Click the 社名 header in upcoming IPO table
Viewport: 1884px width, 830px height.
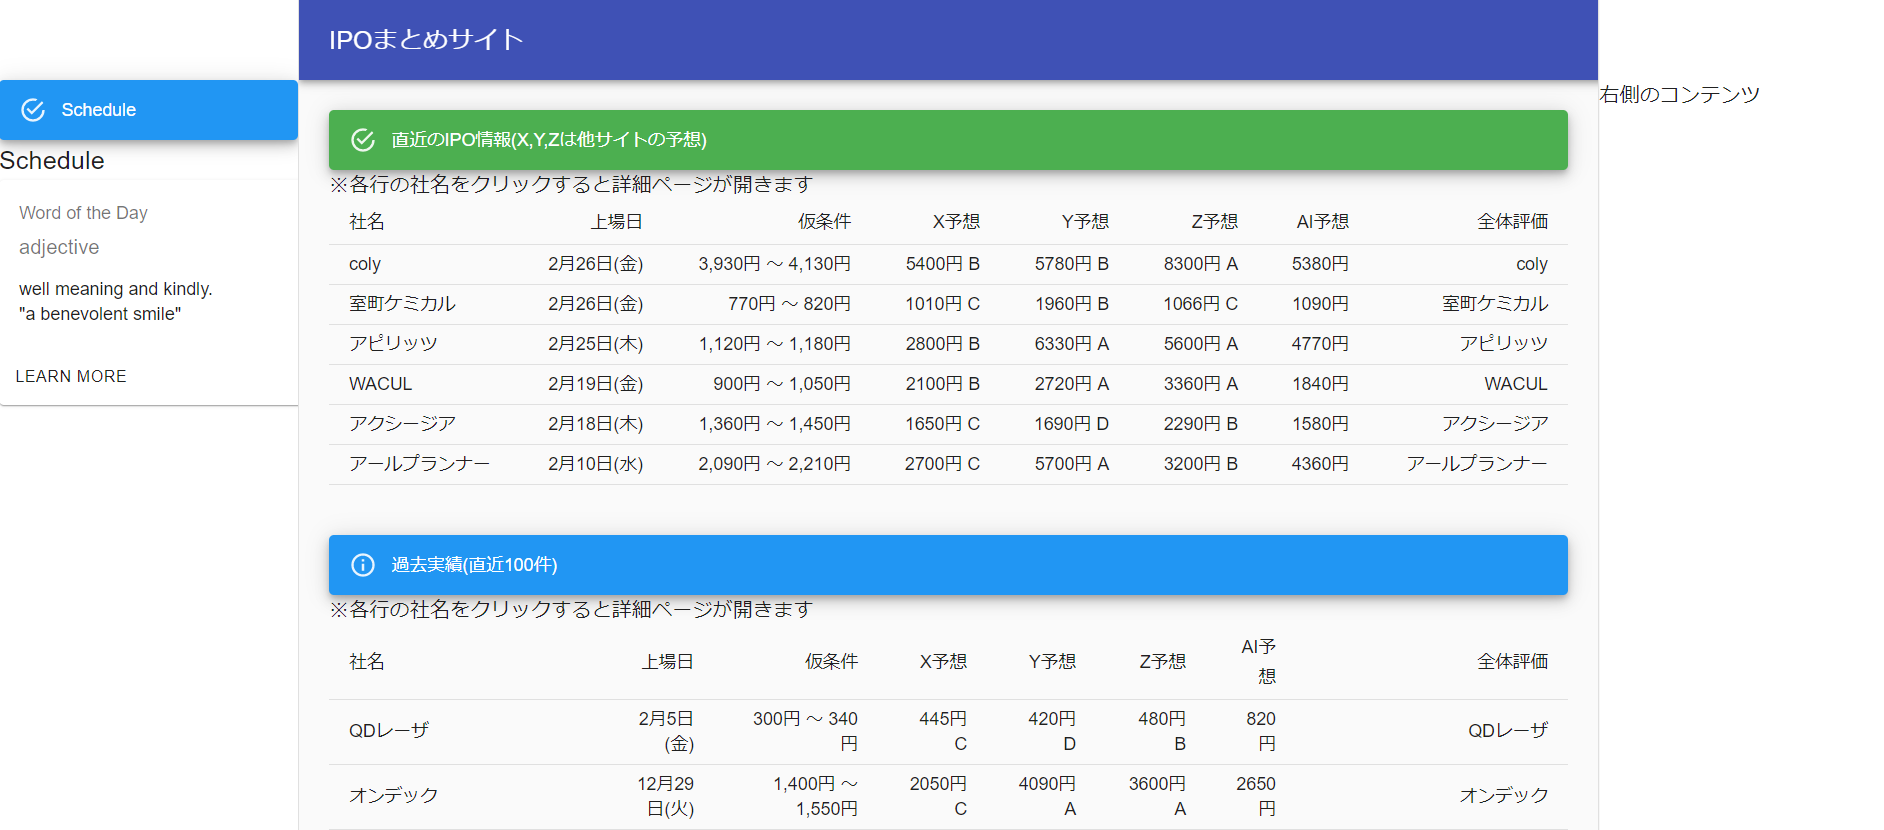point(367,222)
